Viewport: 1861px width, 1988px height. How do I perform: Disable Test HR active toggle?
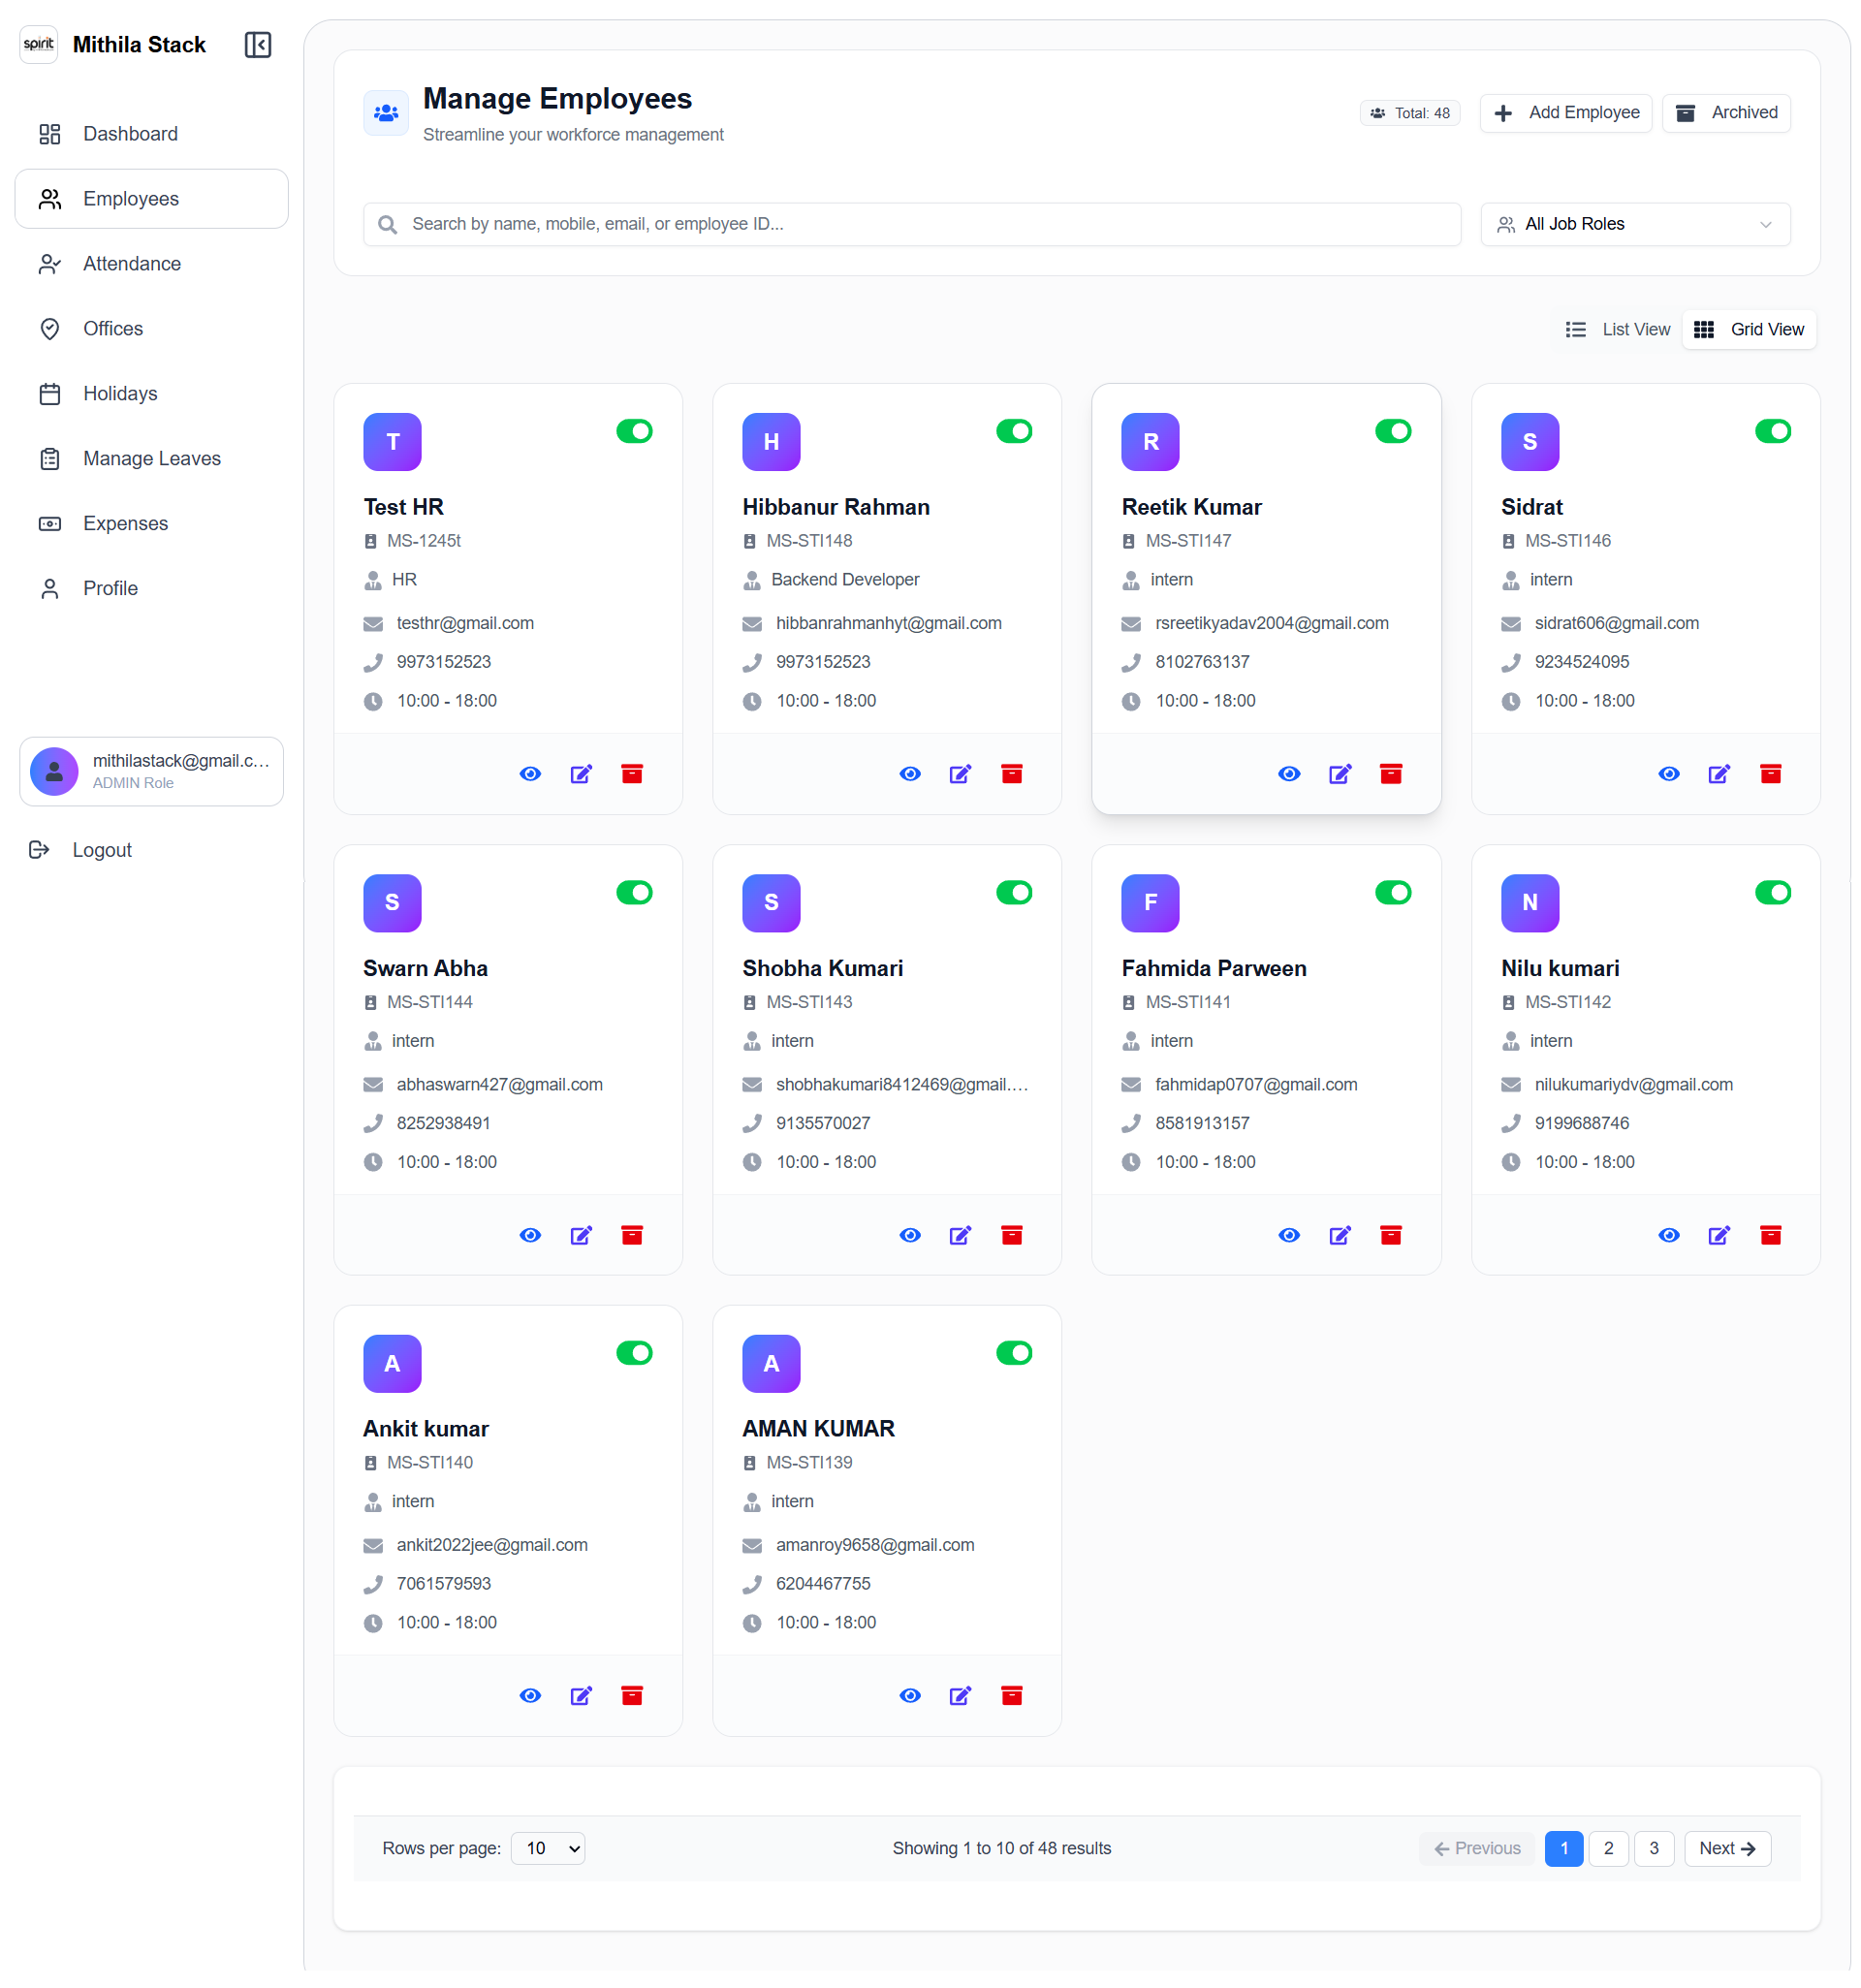(635, 432)
